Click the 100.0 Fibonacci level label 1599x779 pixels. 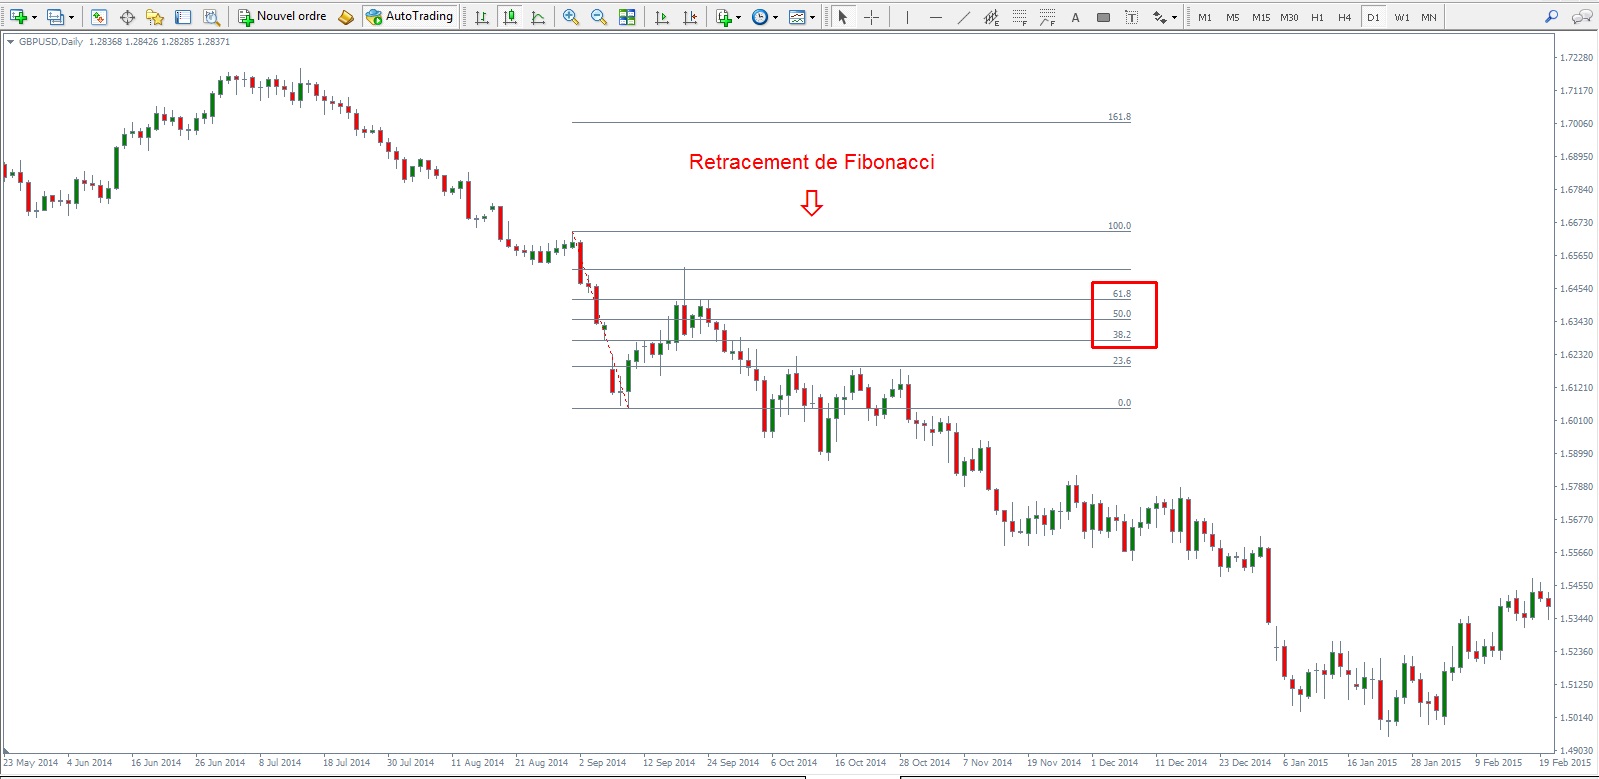tap(1119, 226)
